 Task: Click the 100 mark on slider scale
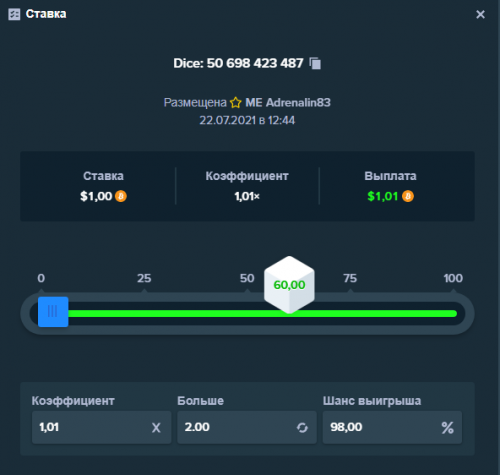pos(453,278)
